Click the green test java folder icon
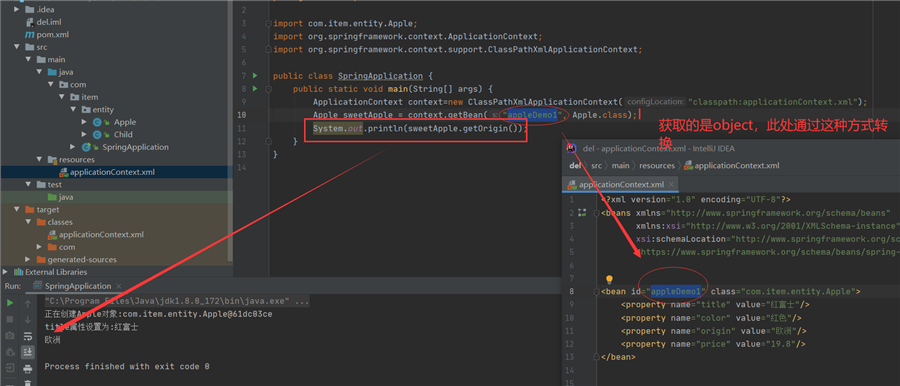Screen dimensions: 900x386 pyautogui.click(x=52, y=197)
